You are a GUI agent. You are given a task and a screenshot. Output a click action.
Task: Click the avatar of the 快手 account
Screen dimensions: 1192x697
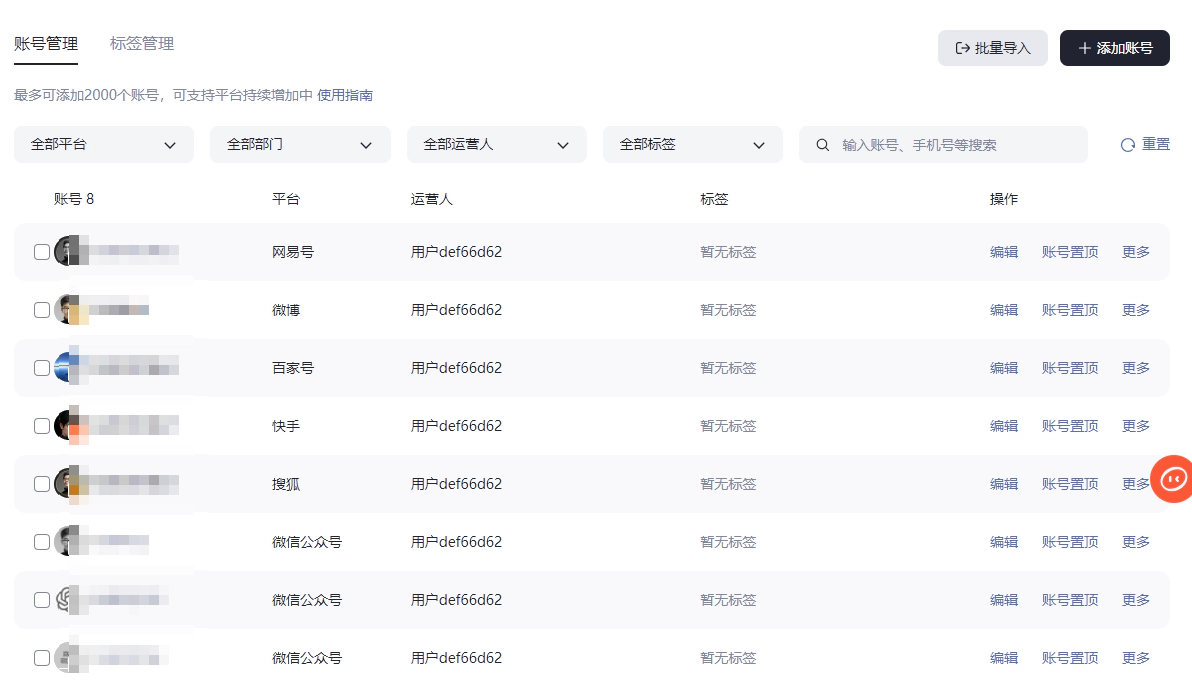tap(66, 426)
